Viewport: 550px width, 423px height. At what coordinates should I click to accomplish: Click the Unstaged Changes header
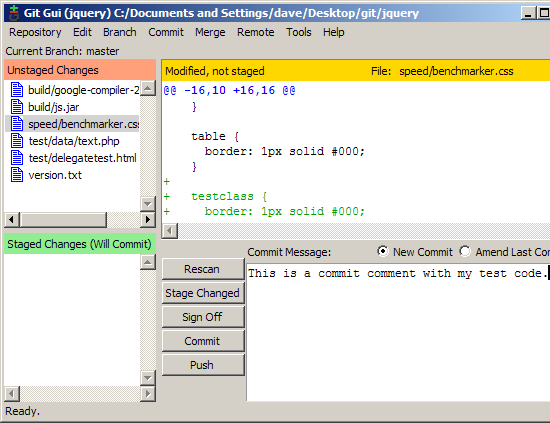pyautogui.click(x=80, y=70)
